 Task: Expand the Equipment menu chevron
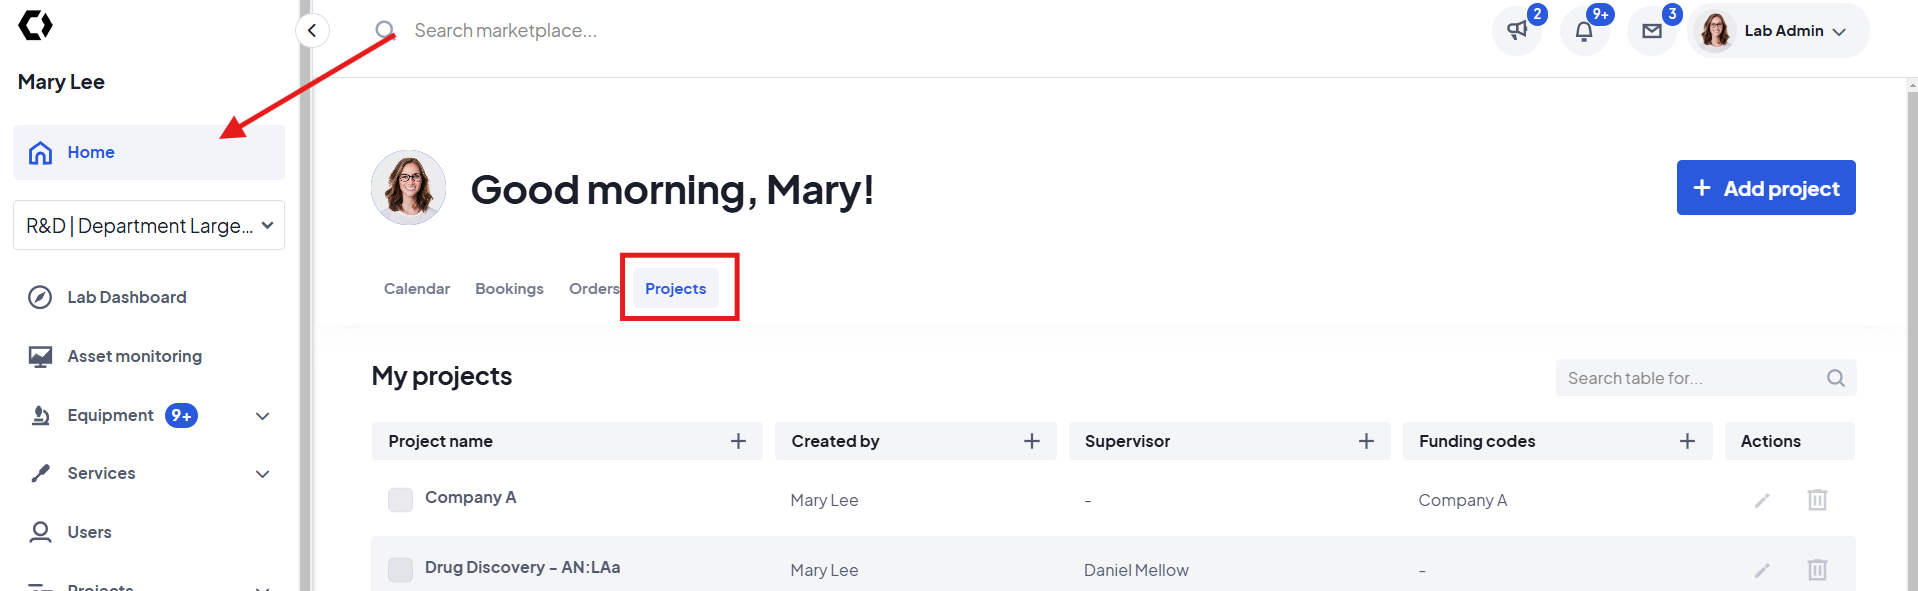263,416
